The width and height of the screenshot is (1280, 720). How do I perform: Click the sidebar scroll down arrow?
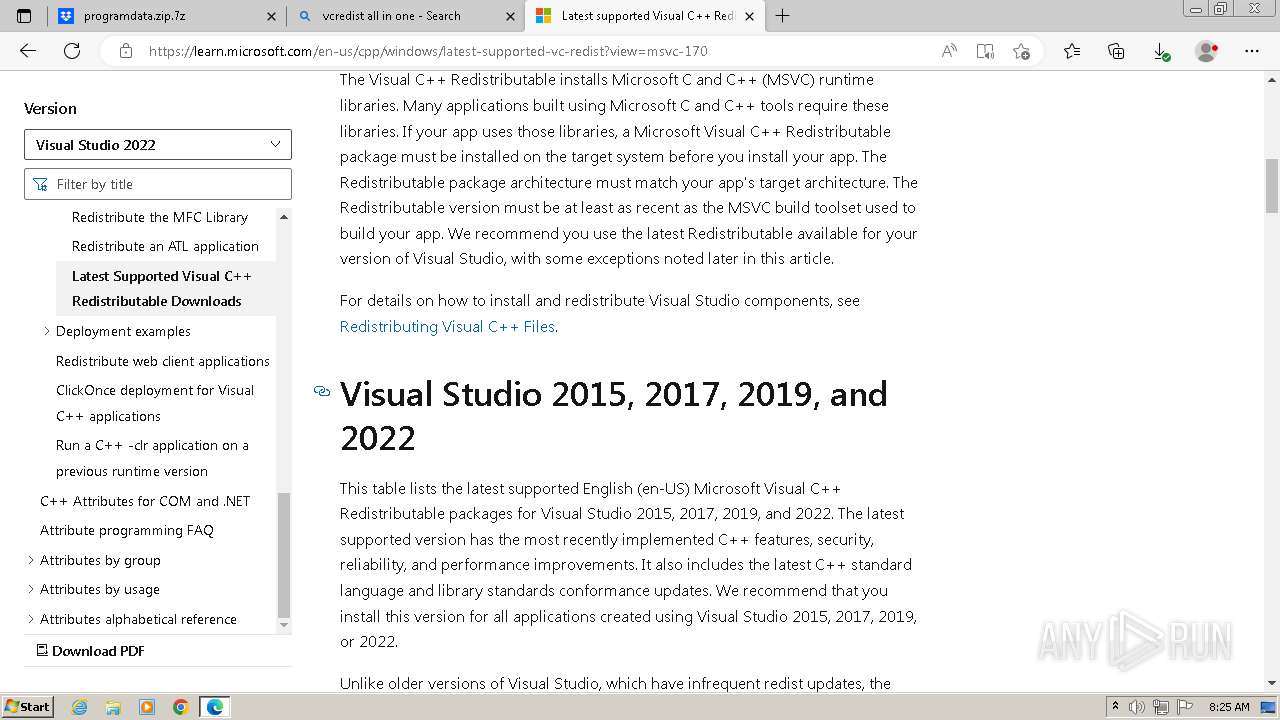[284, 625]
